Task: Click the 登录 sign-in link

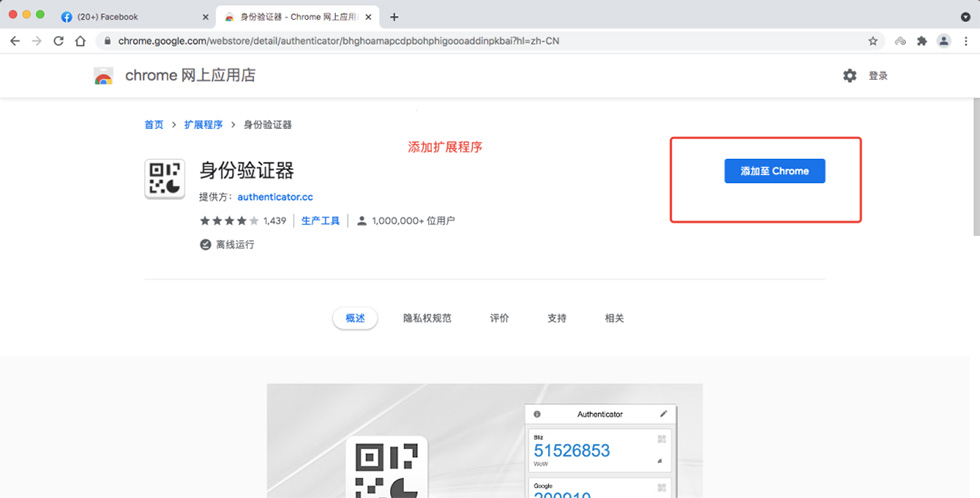Action: click(x=878, y=76)
